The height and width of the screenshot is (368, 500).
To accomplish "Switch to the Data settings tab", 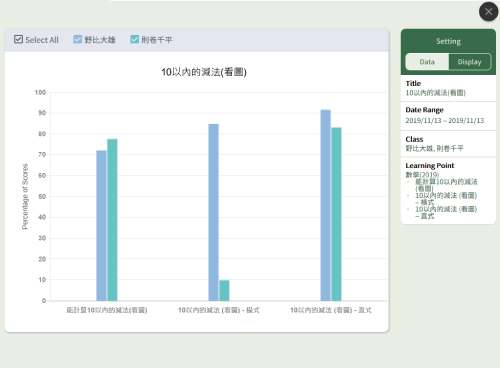I will tap(427, 62).
